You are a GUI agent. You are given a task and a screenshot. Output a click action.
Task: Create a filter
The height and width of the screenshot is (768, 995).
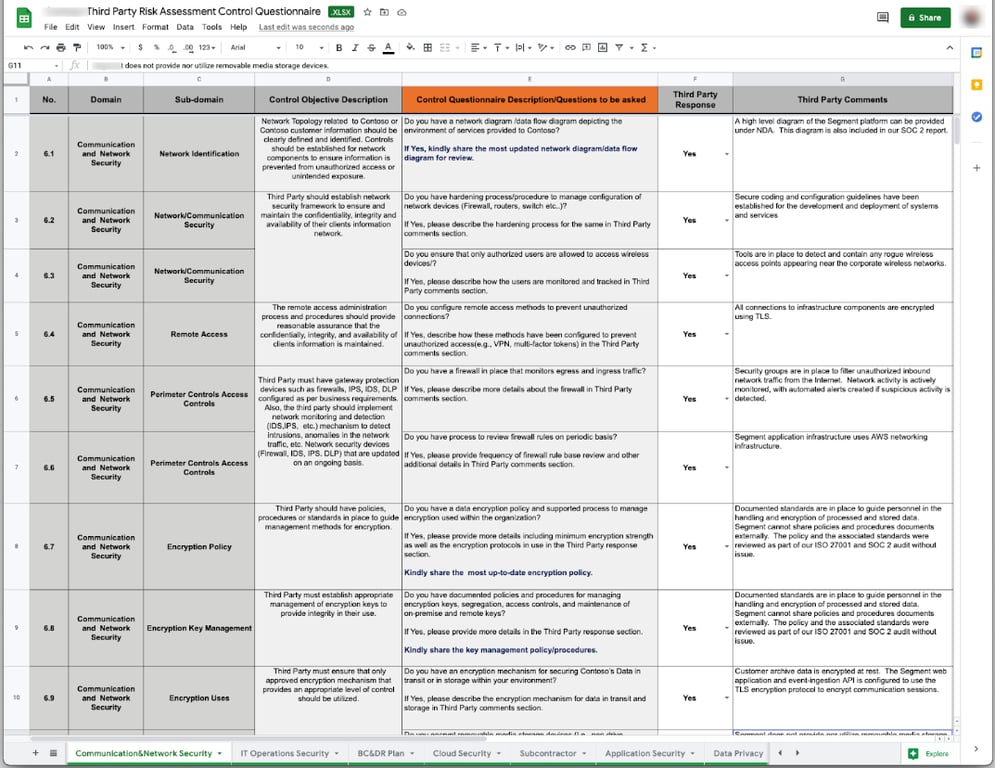pos(619,48)
